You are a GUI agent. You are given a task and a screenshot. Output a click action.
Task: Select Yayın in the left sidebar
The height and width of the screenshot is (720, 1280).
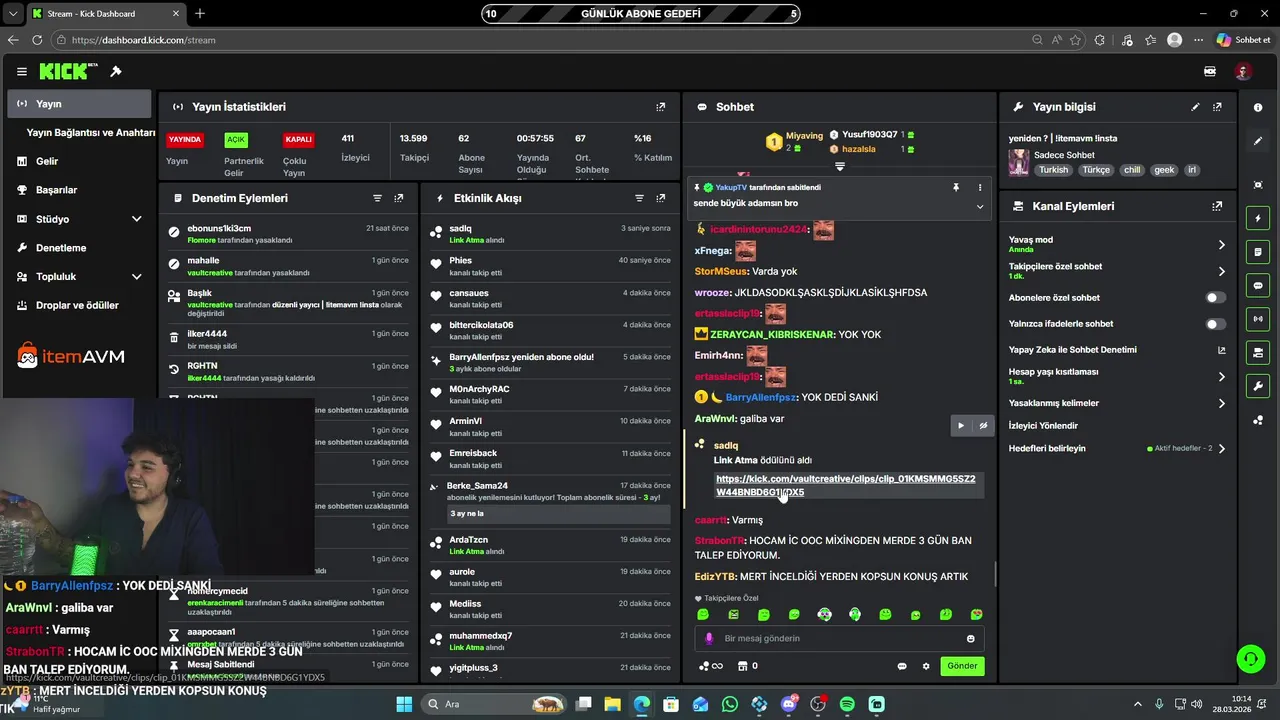79,104
